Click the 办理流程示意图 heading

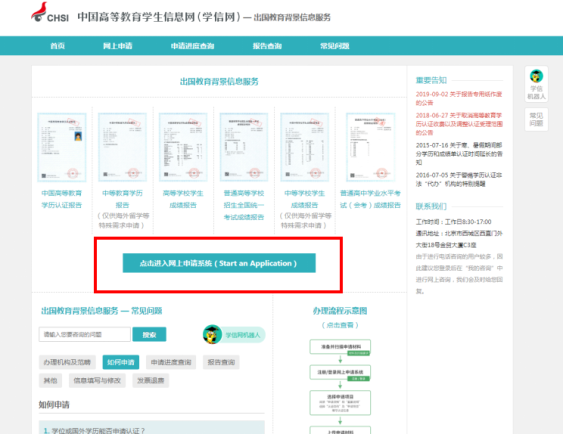340,311
